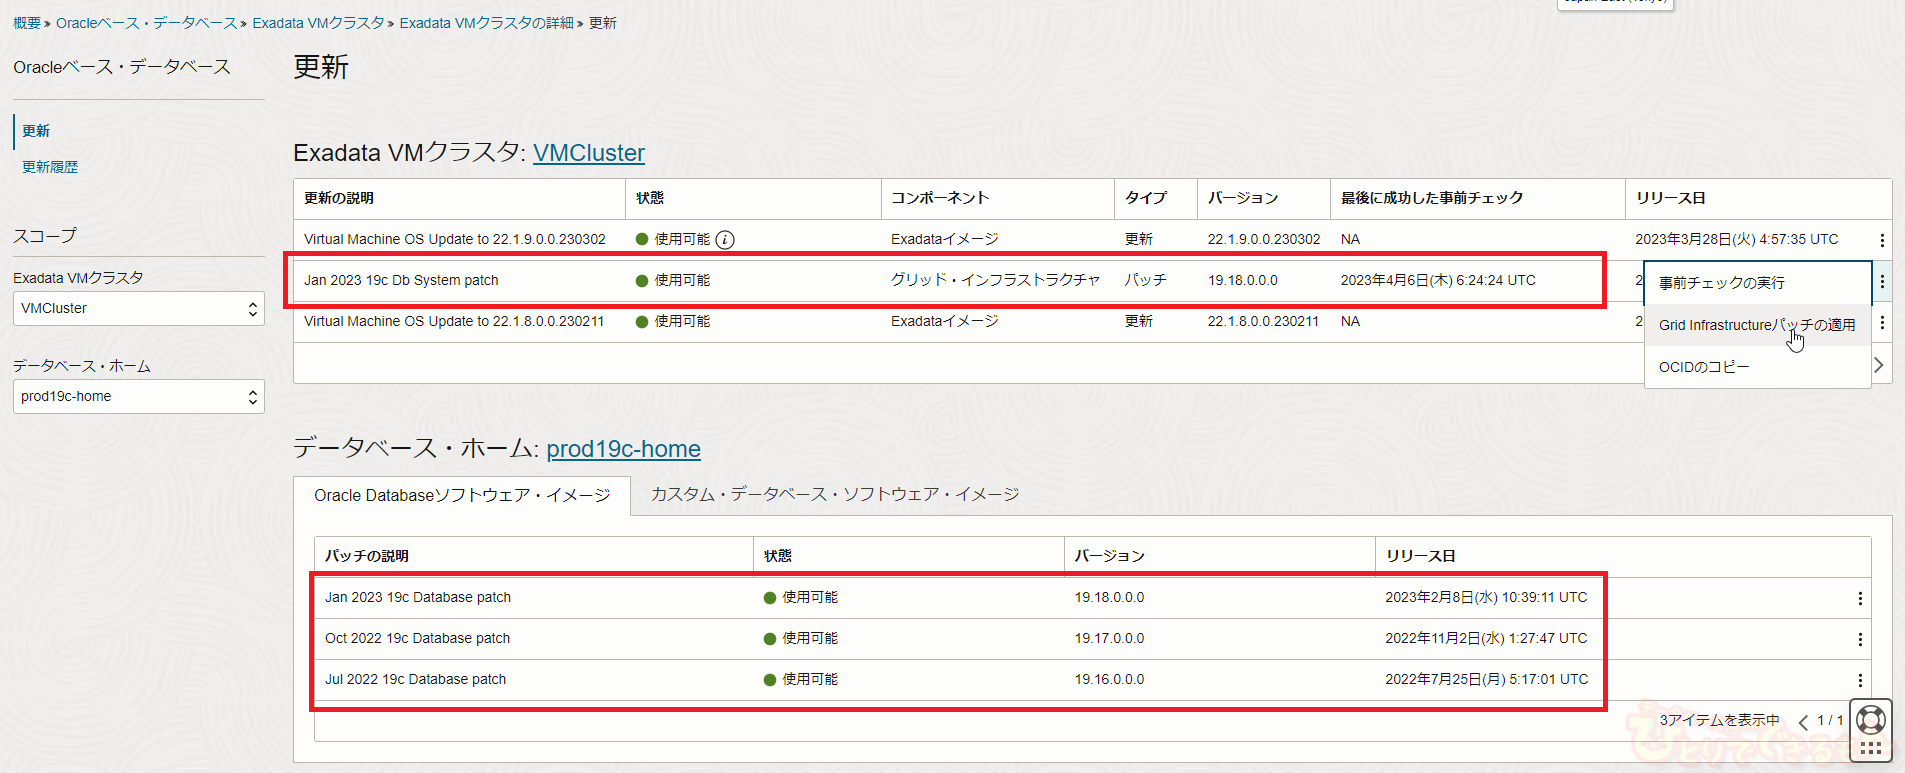Open actions menu for Jul 2022 19c Database patch
The image size is (1905, 773).
1859,680
